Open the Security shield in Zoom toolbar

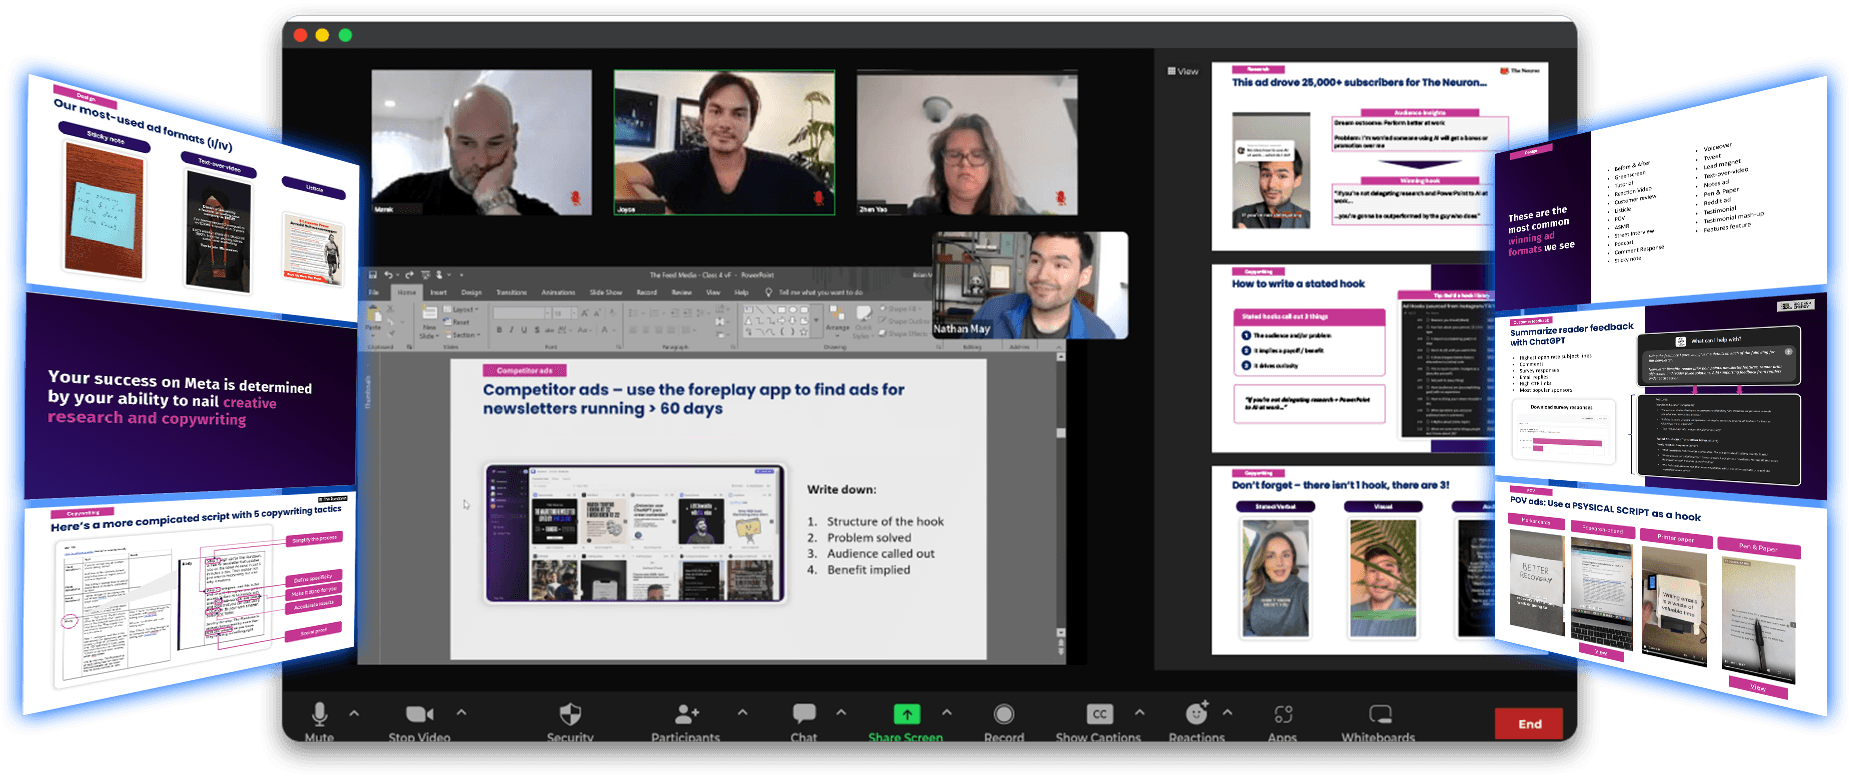tap(570, 714)
